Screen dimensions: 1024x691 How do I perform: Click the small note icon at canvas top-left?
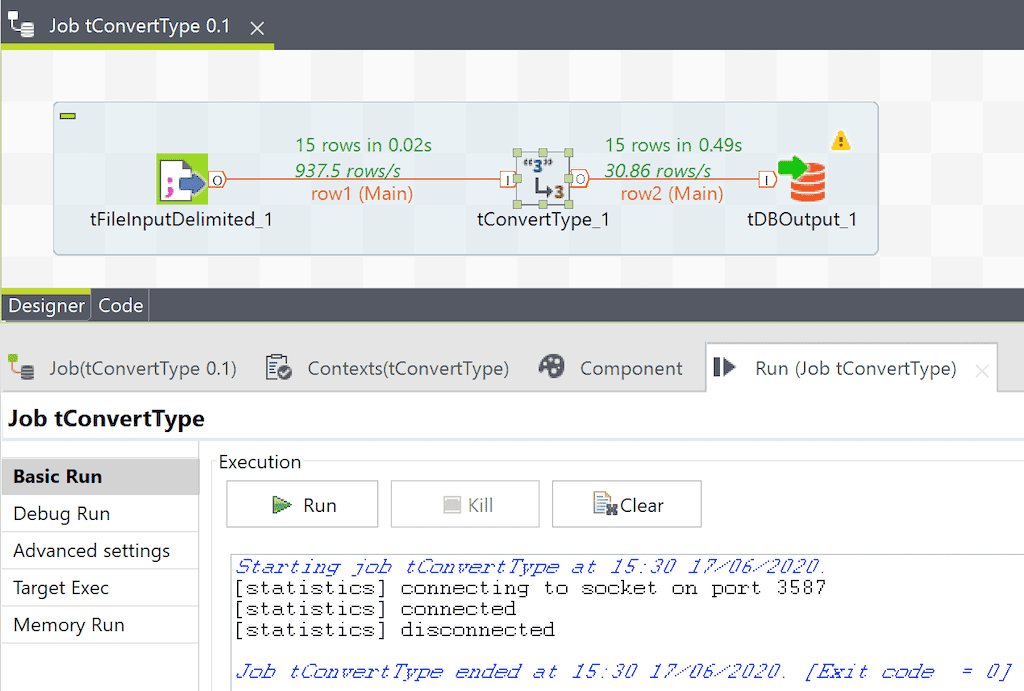(x=67, y=116)
